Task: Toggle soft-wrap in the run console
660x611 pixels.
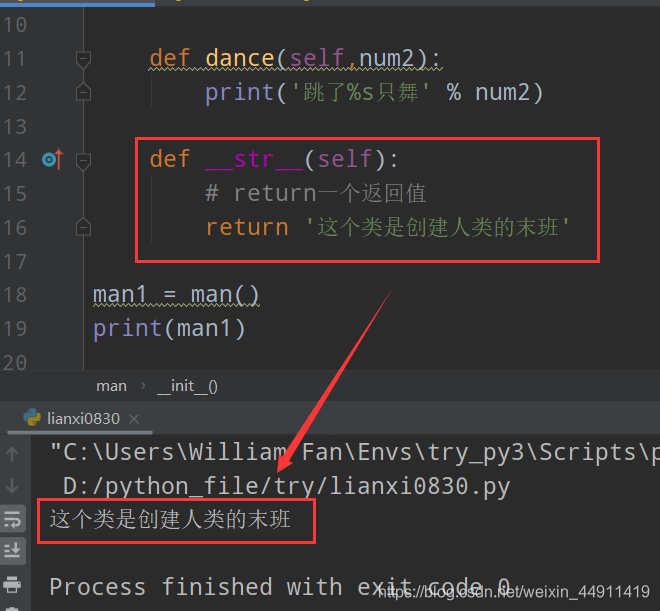Action: coord(13,518)
